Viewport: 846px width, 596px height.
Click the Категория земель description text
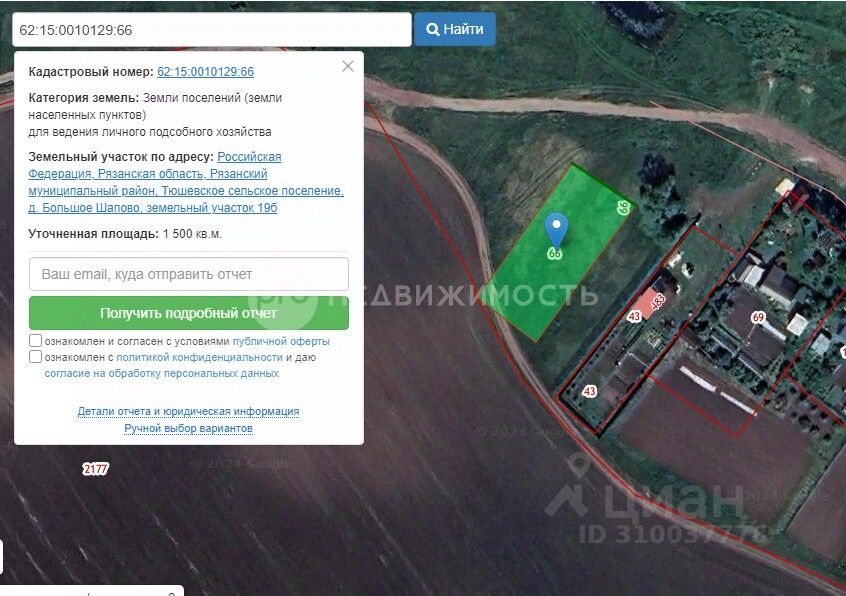(x=155, y=115)
